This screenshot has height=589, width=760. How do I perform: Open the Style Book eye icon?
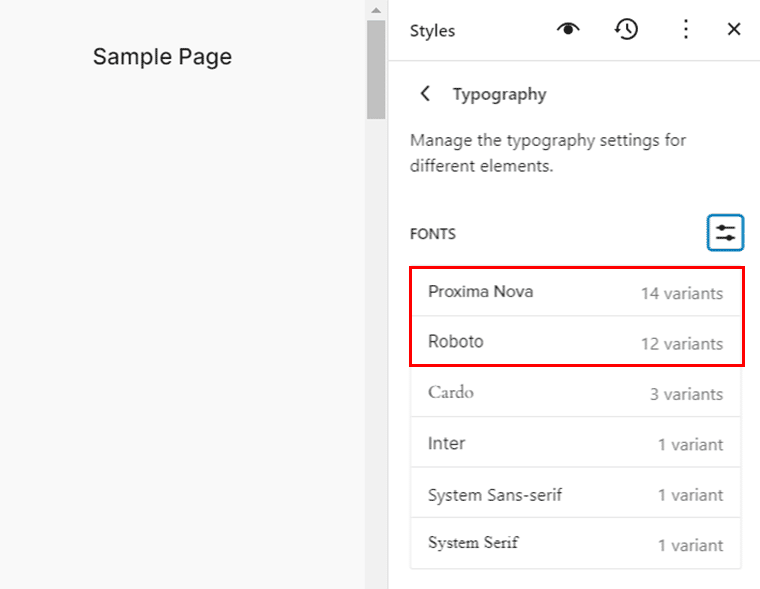(568, 30)
